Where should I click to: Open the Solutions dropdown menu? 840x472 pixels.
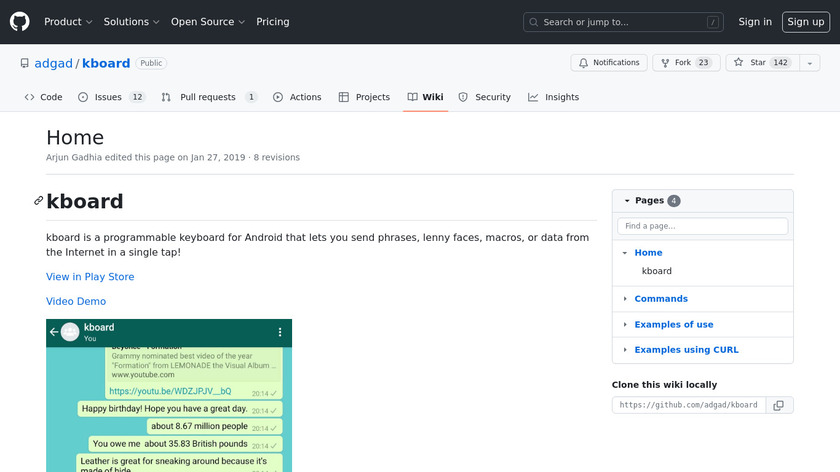coord(131,22)
